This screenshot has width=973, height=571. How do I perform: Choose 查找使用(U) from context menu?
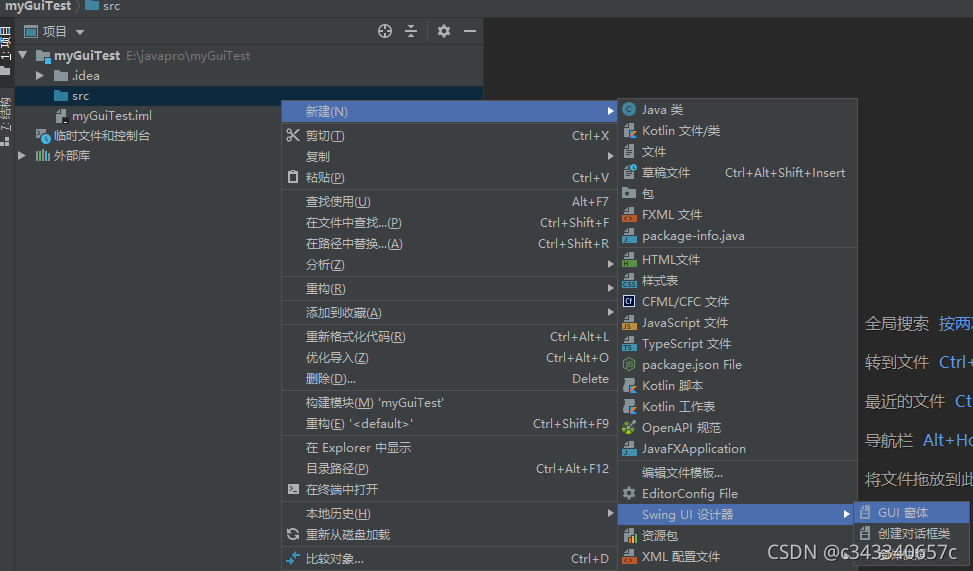(x=449, y=202)
